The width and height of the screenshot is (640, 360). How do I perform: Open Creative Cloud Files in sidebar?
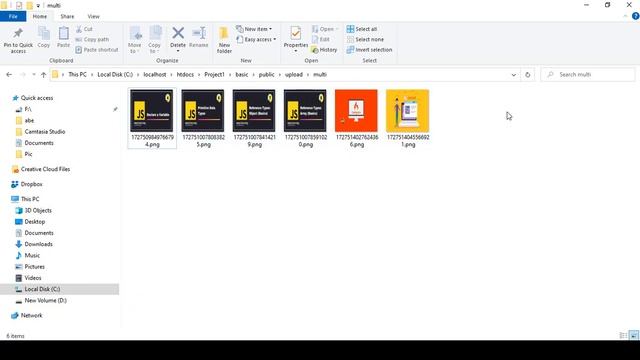point(45,169)
